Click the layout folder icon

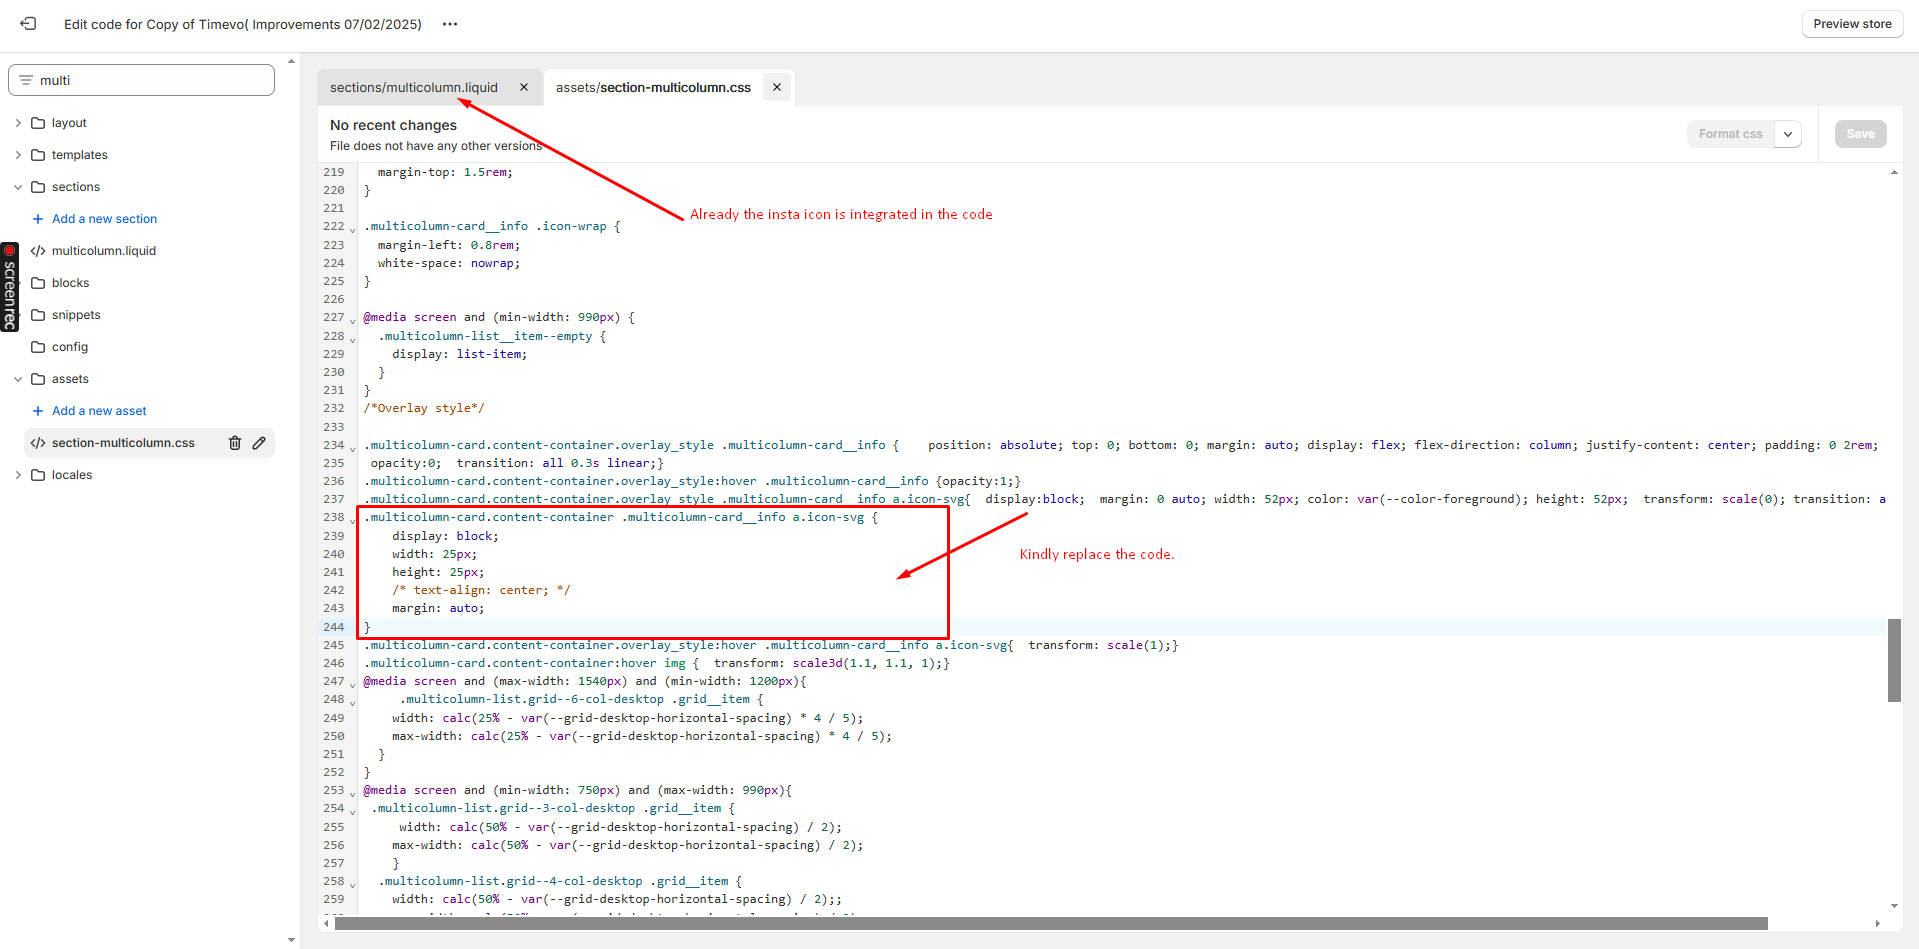[38, 123]
